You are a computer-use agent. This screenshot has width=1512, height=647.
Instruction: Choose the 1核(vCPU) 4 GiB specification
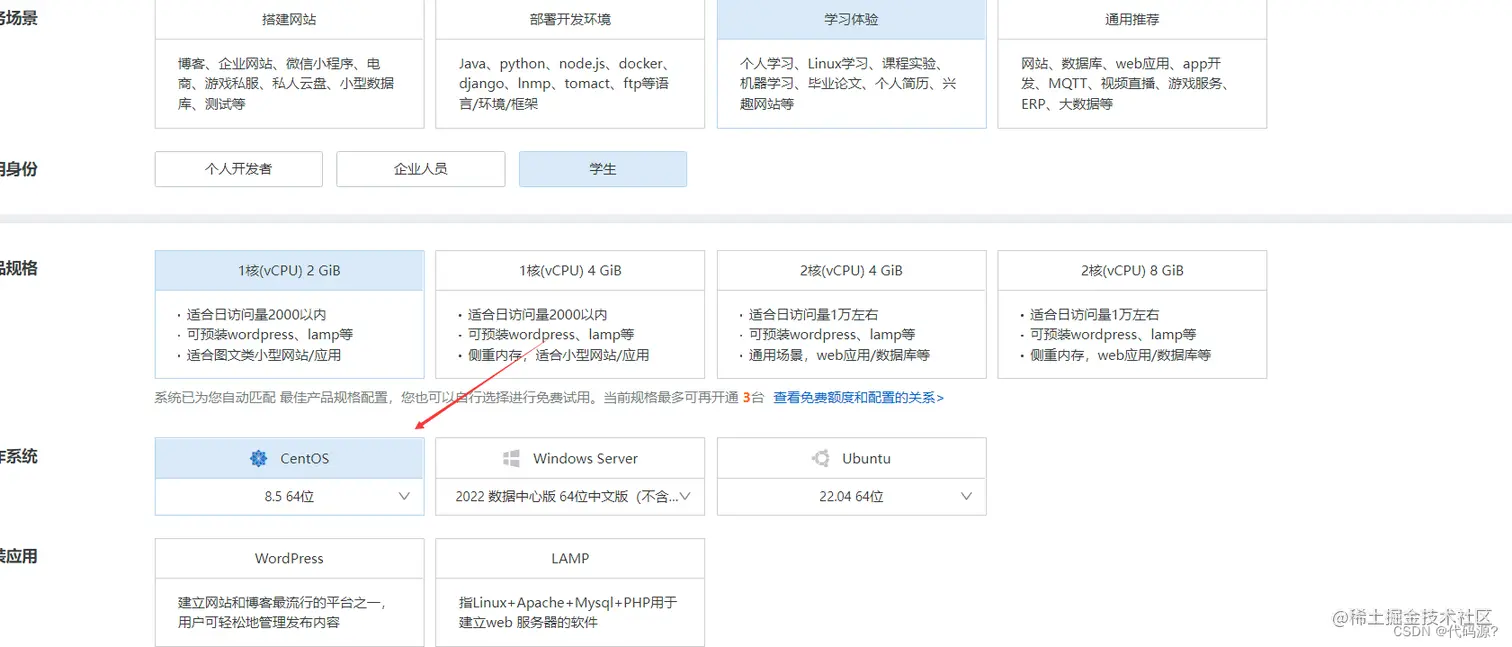569,269
